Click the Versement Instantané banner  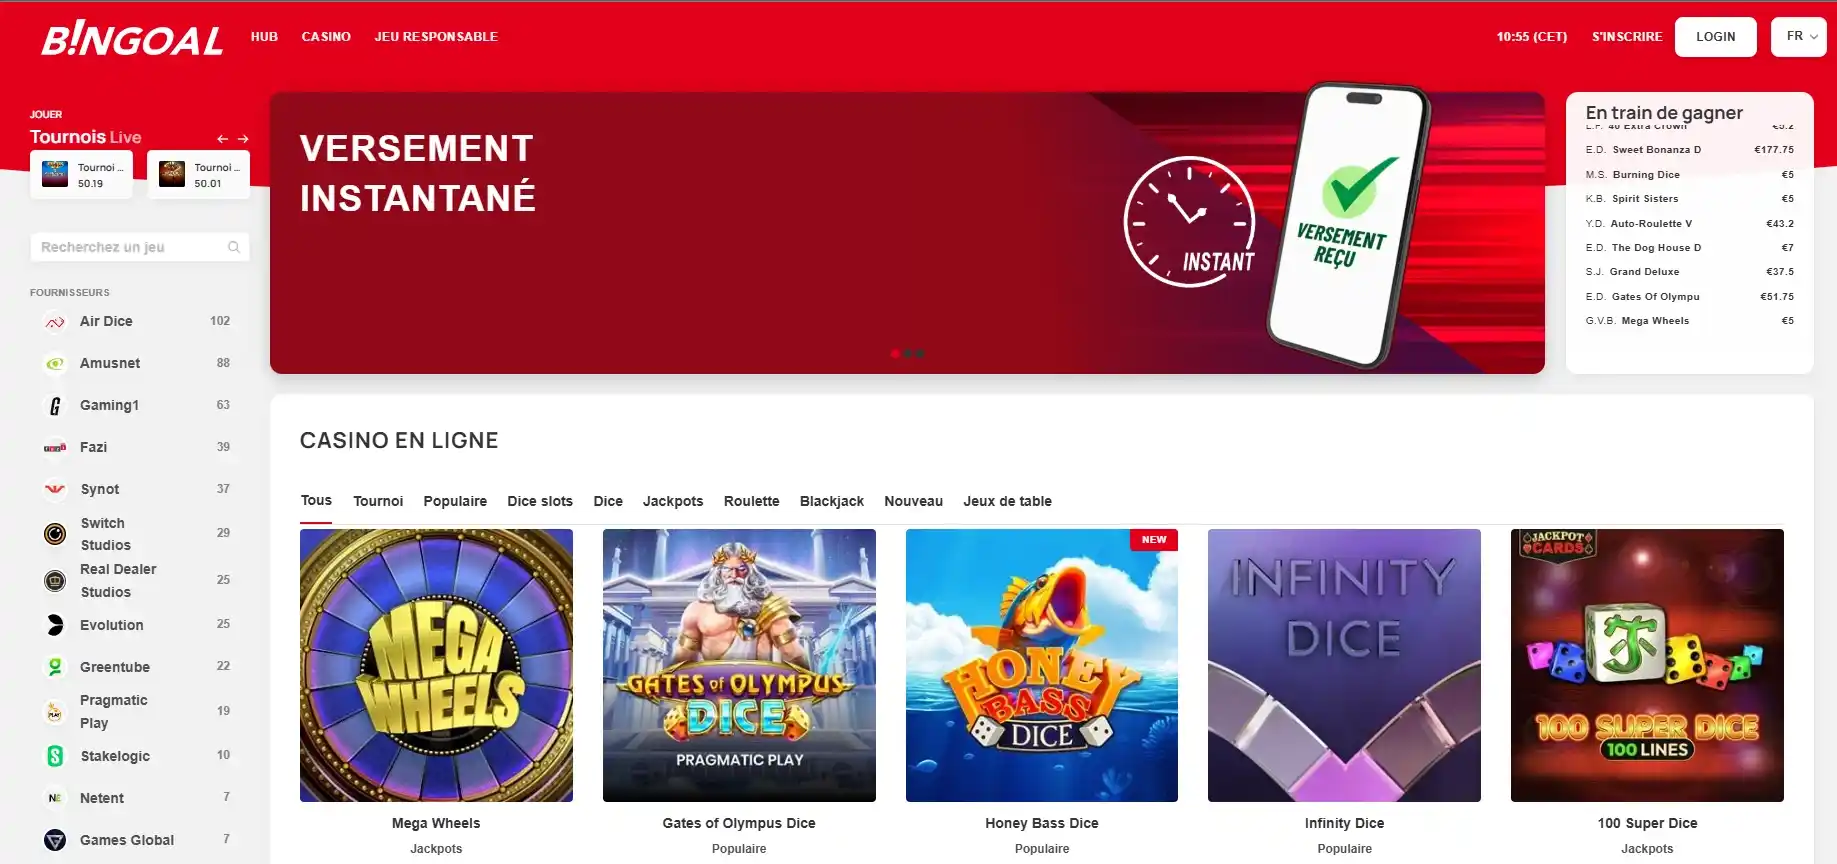point(907,233)
